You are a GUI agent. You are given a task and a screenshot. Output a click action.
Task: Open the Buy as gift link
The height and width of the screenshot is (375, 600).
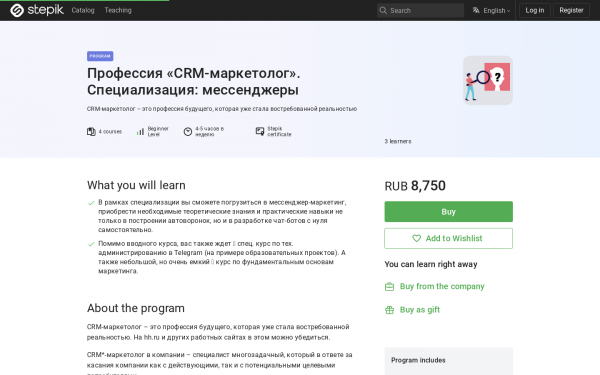coord(420,310)
